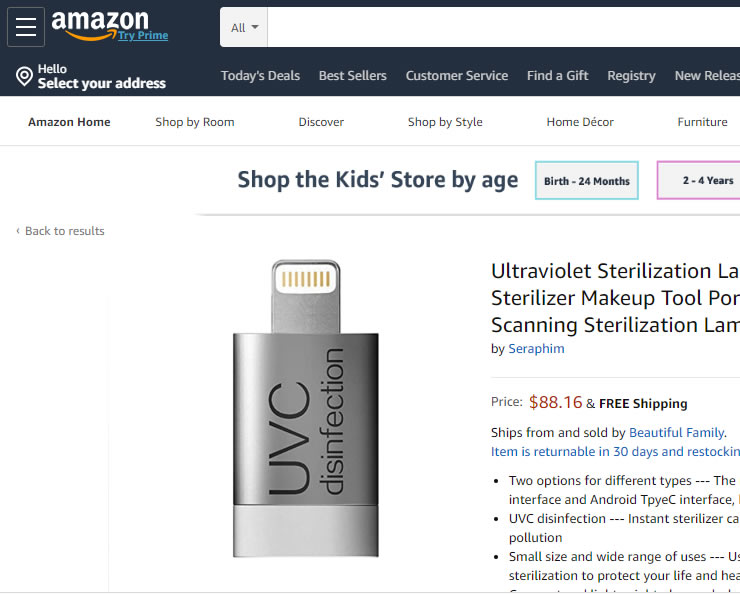Screen dimensions: 740x595
Task: Open the hamburger navigation menu
Action: click(26, 27)
